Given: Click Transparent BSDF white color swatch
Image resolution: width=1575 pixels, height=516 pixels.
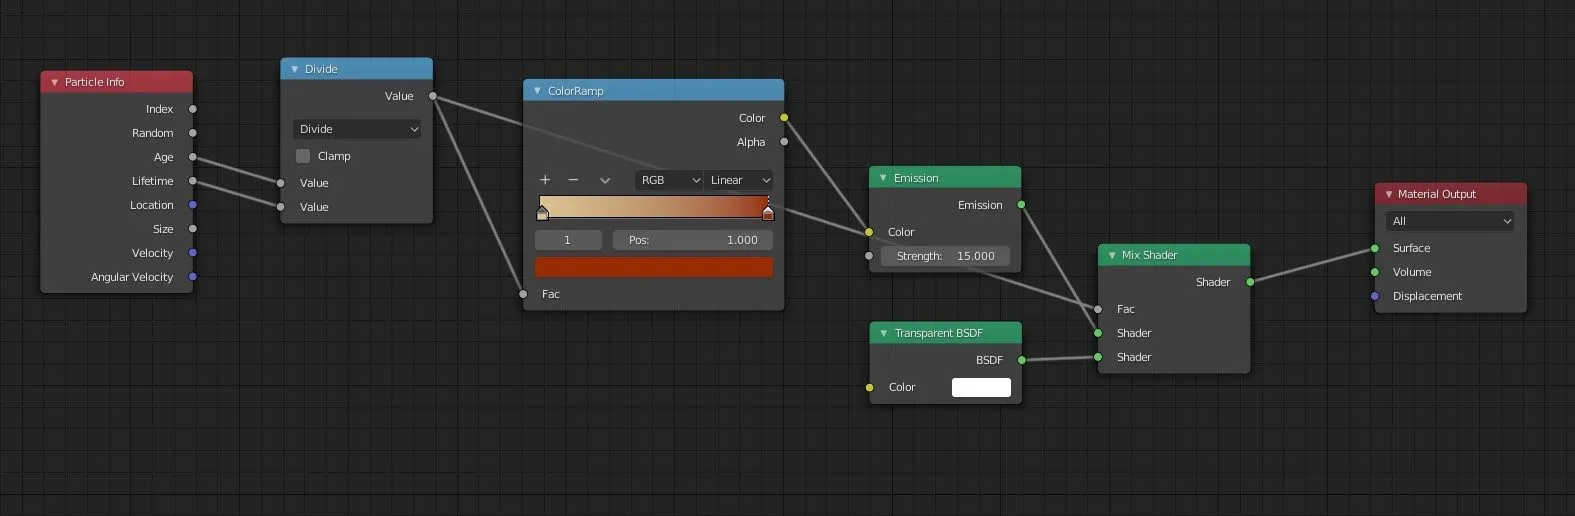Looking at the screenshot, I should 981,387.
